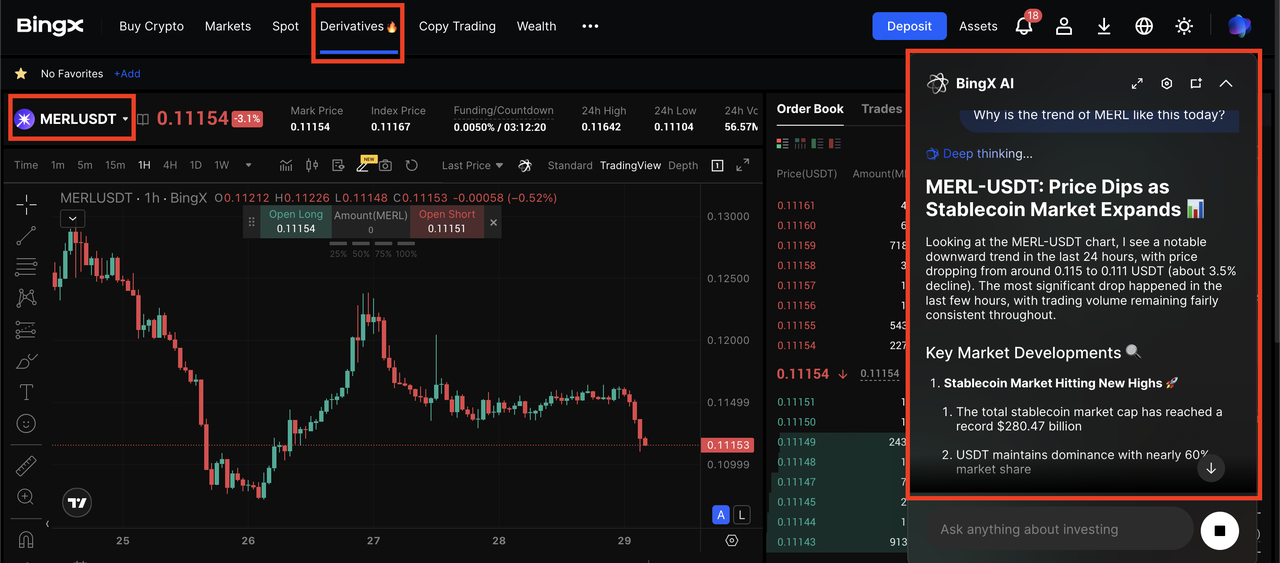Open the Derivatives menu
Screen dimensions: 1280x563
pyautogui.click(x=358, y=26)
